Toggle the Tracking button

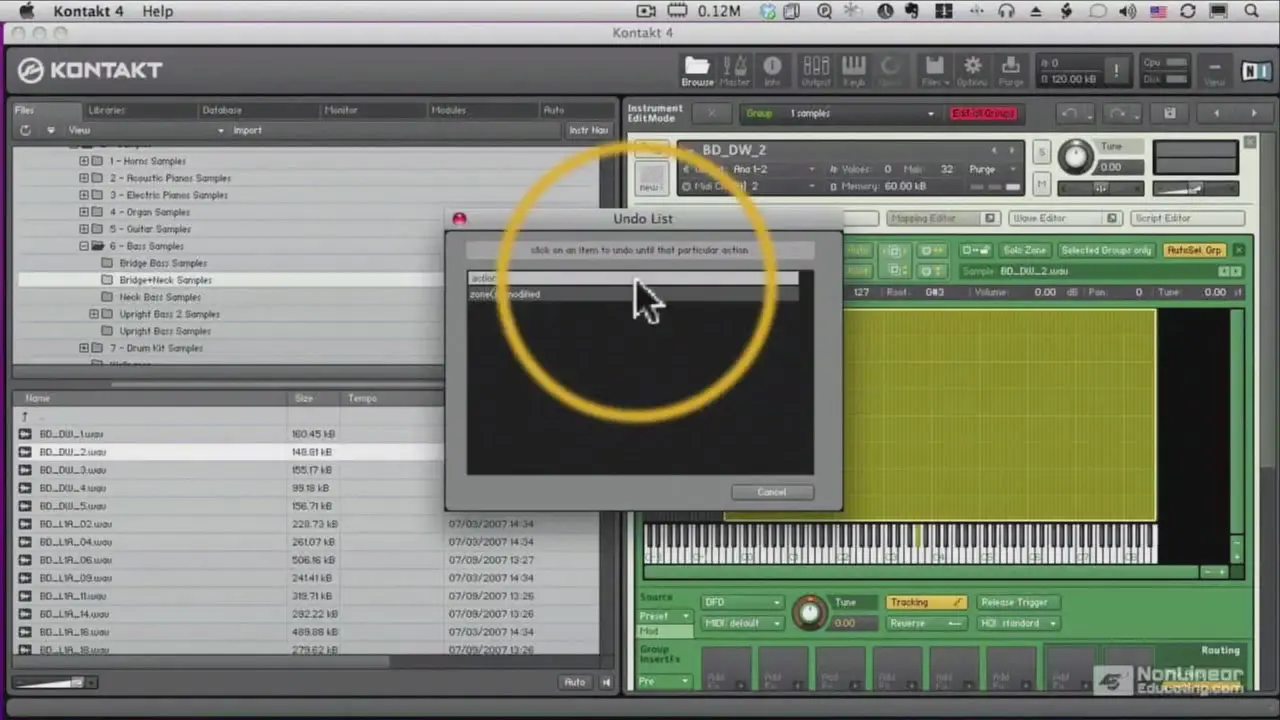point(926,602)
